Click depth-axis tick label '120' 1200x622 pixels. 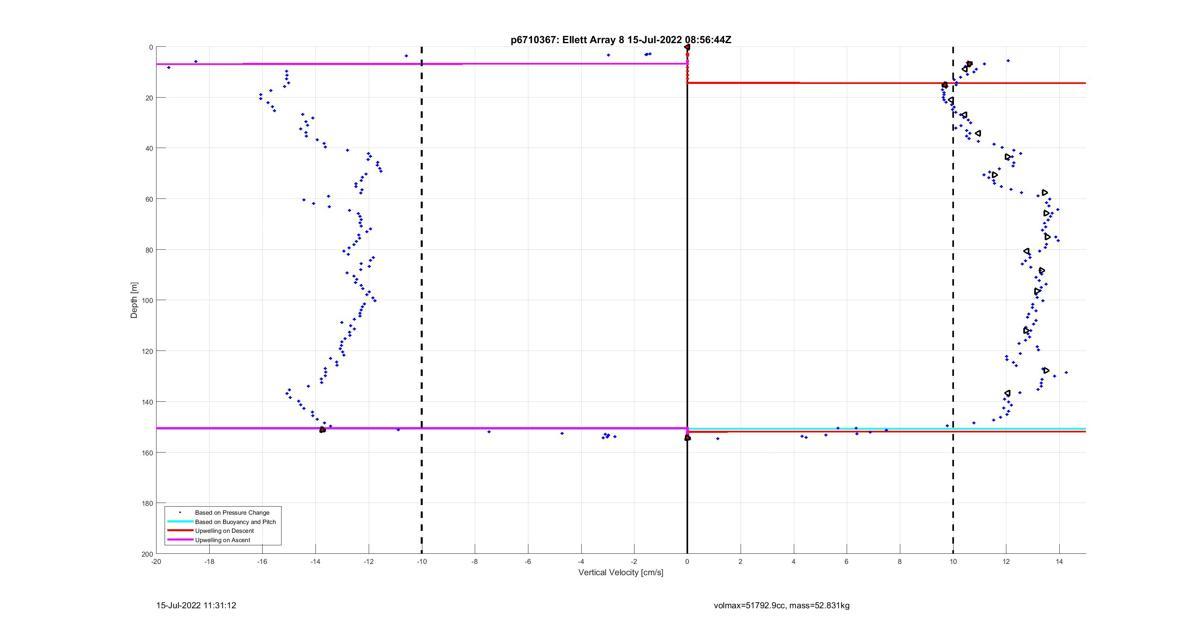(146, 351)
